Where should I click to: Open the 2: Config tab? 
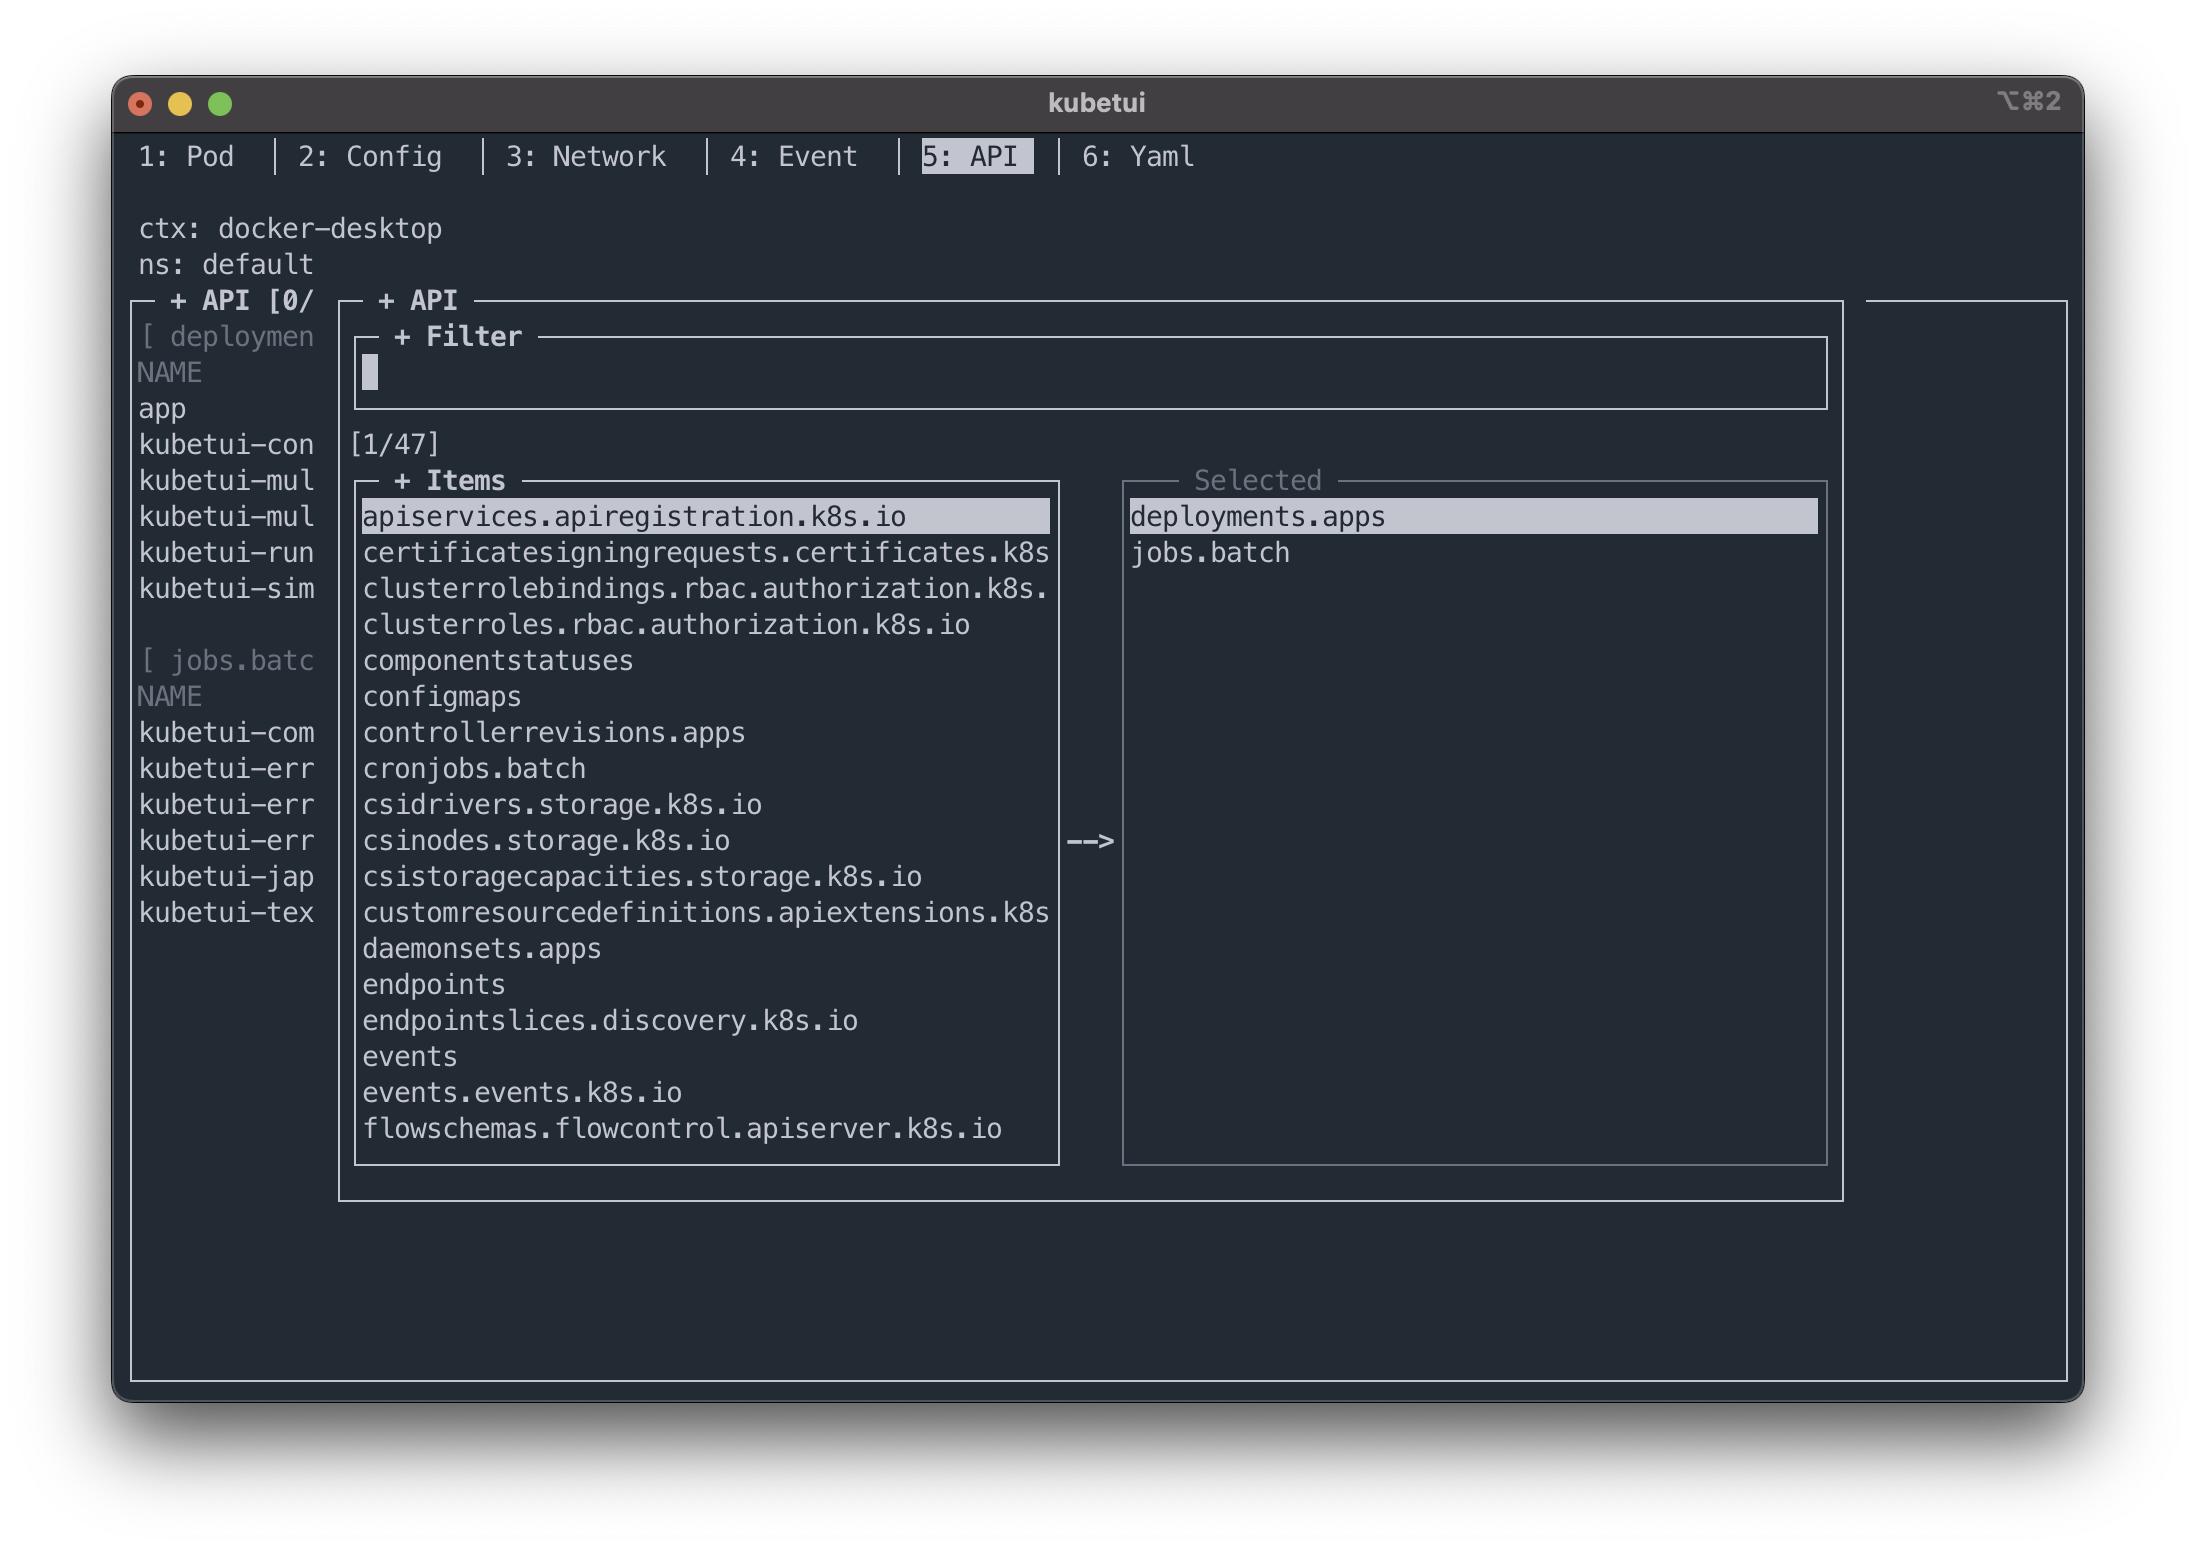(x=369, y=157)
